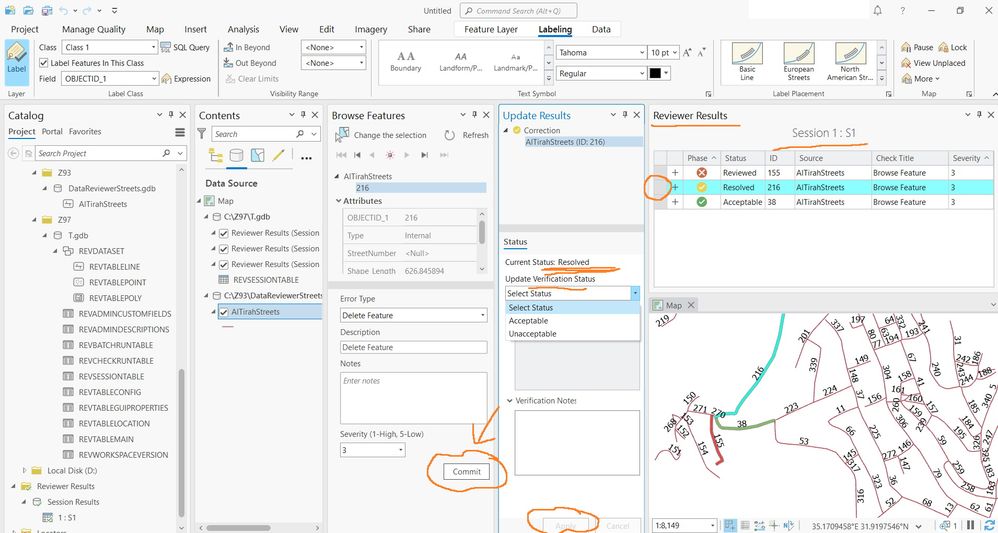Toggle snapping in map status bar
This screenshot has width=998, height=533.
[730, 525]
